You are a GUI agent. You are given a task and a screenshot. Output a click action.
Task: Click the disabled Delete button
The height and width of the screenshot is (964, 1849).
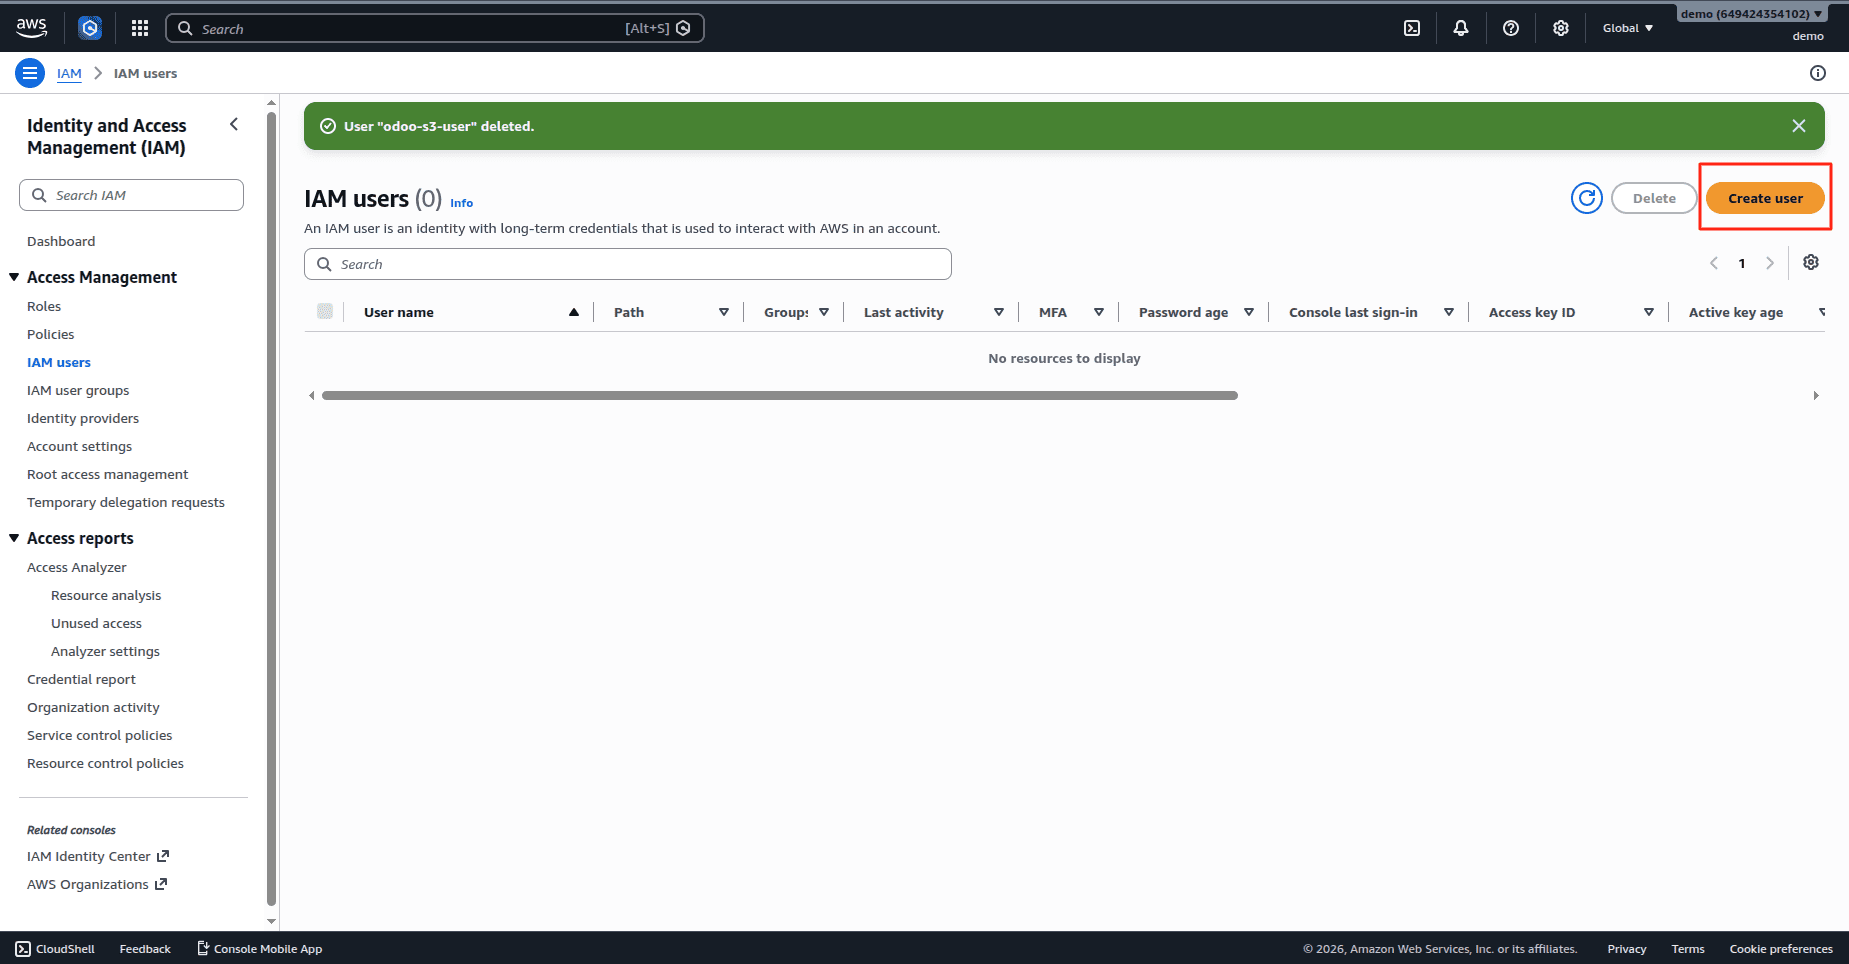[x=1654, y=198]
